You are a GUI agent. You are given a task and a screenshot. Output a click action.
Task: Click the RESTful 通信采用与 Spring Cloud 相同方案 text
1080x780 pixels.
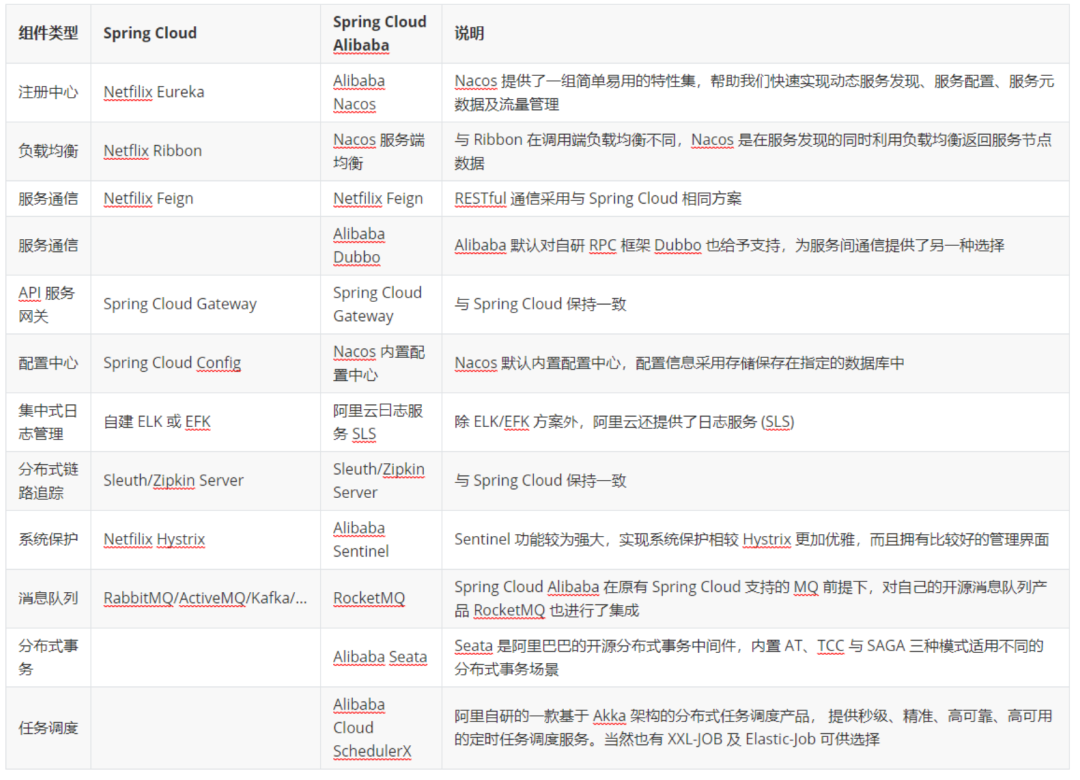tap(598, 198)
